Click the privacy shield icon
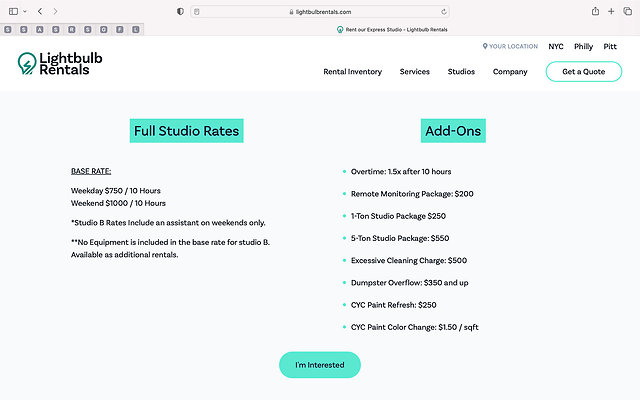 180,11
